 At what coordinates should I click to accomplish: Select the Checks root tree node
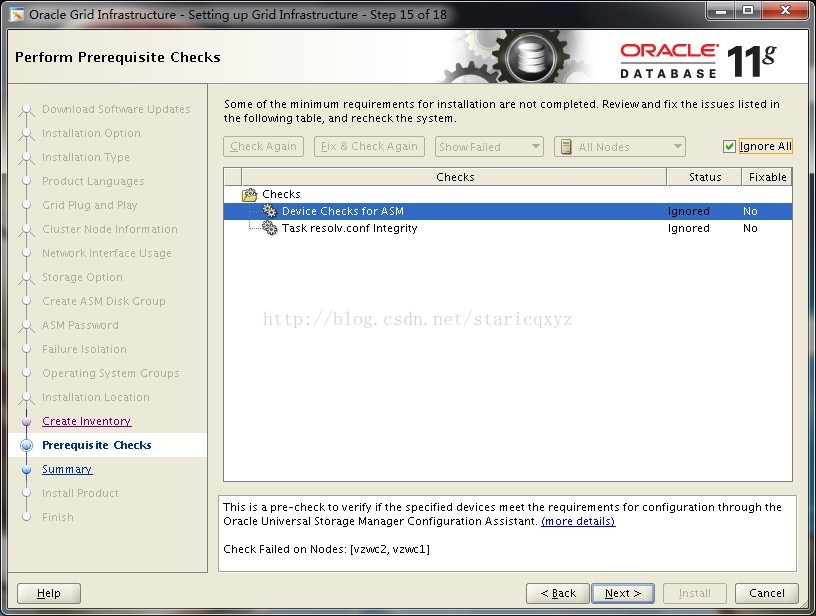click(281, 194)
